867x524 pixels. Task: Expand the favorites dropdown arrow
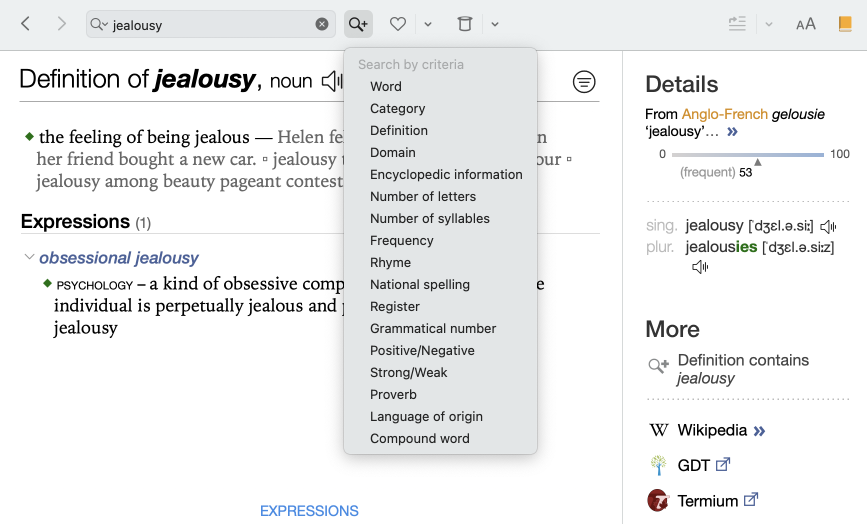pos(428,24)
